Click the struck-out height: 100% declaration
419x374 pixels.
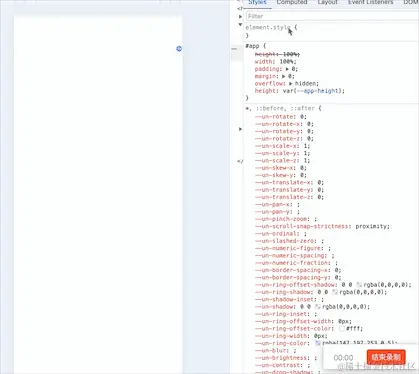[277, 54]
